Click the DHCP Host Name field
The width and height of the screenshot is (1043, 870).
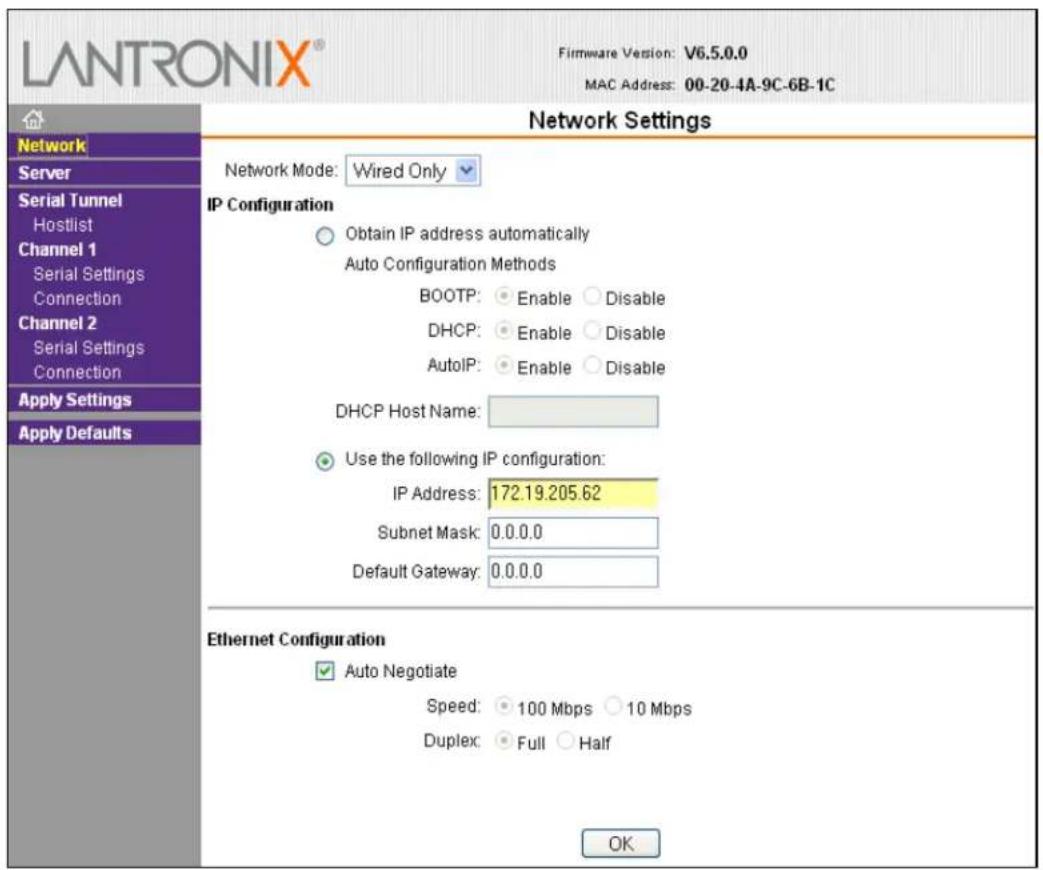[573, 412]
